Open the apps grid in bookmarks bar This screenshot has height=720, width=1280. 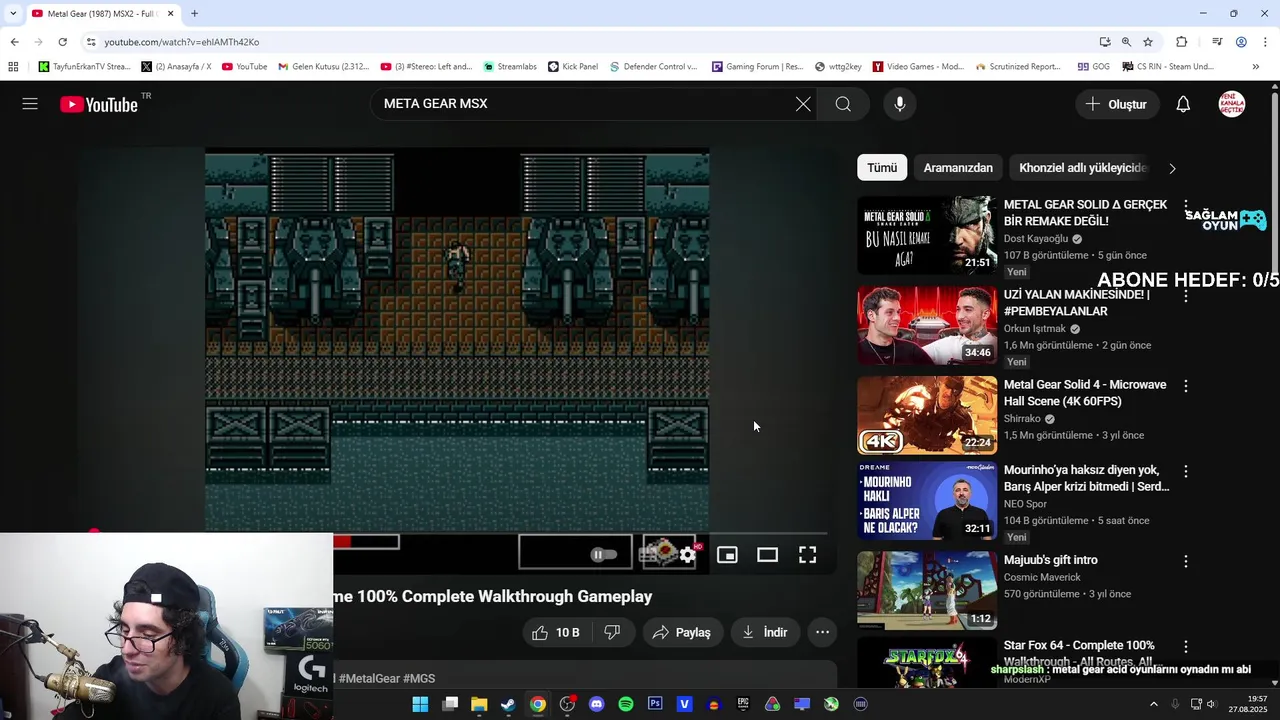coord(13,67)
